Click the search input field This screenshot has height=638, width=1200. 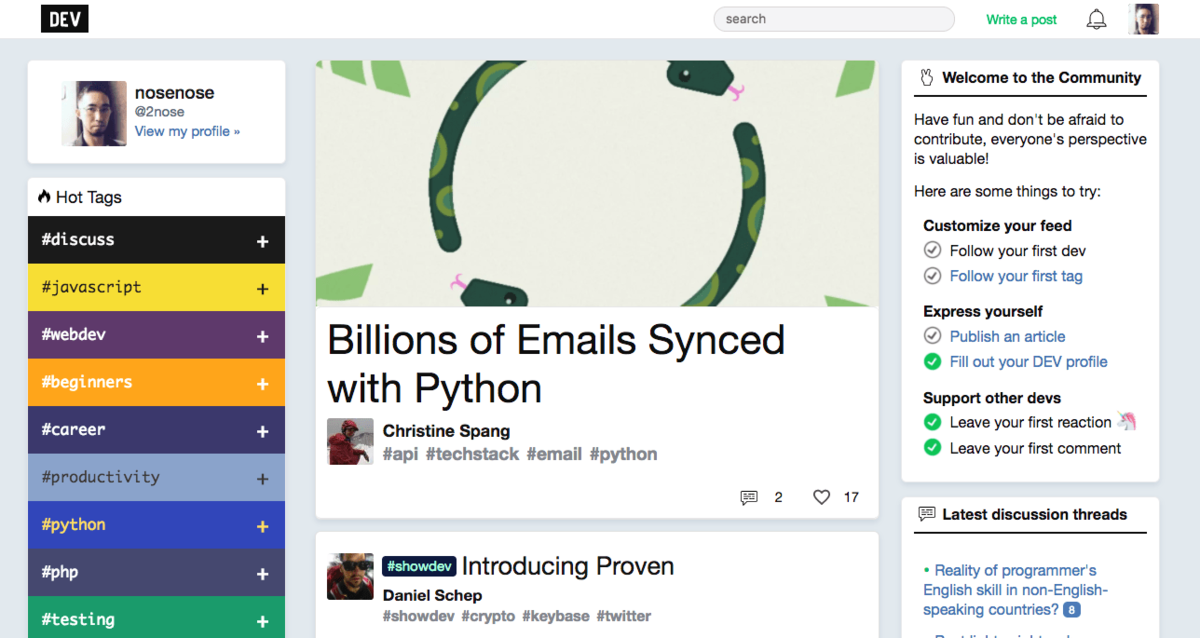tap(834, 19)
